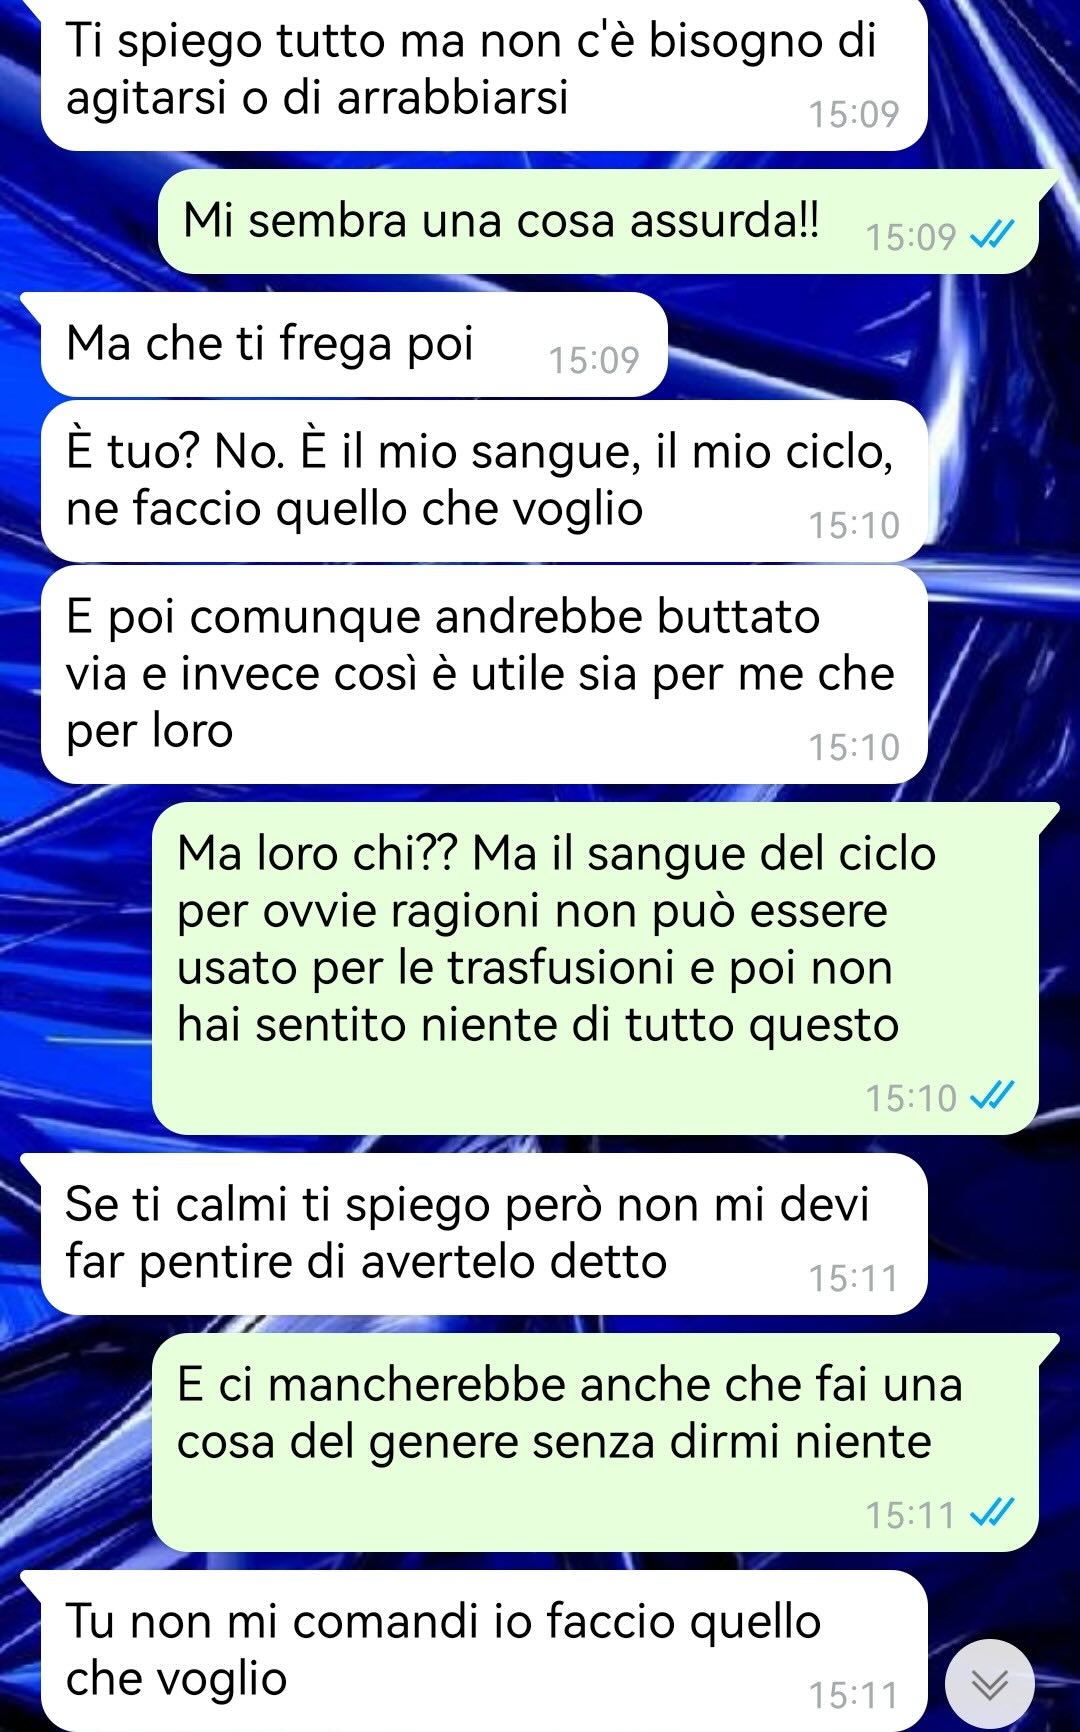Tap message 'E poi comunque andrebbe buttato via'
The width and height of the screenshot is (1080, 1732).
click(x=484, y=675)
